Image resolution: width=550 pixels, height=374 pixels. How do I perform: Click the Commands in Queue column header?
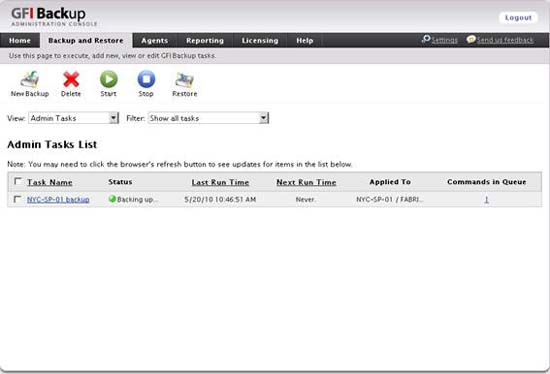click(487, 182)
